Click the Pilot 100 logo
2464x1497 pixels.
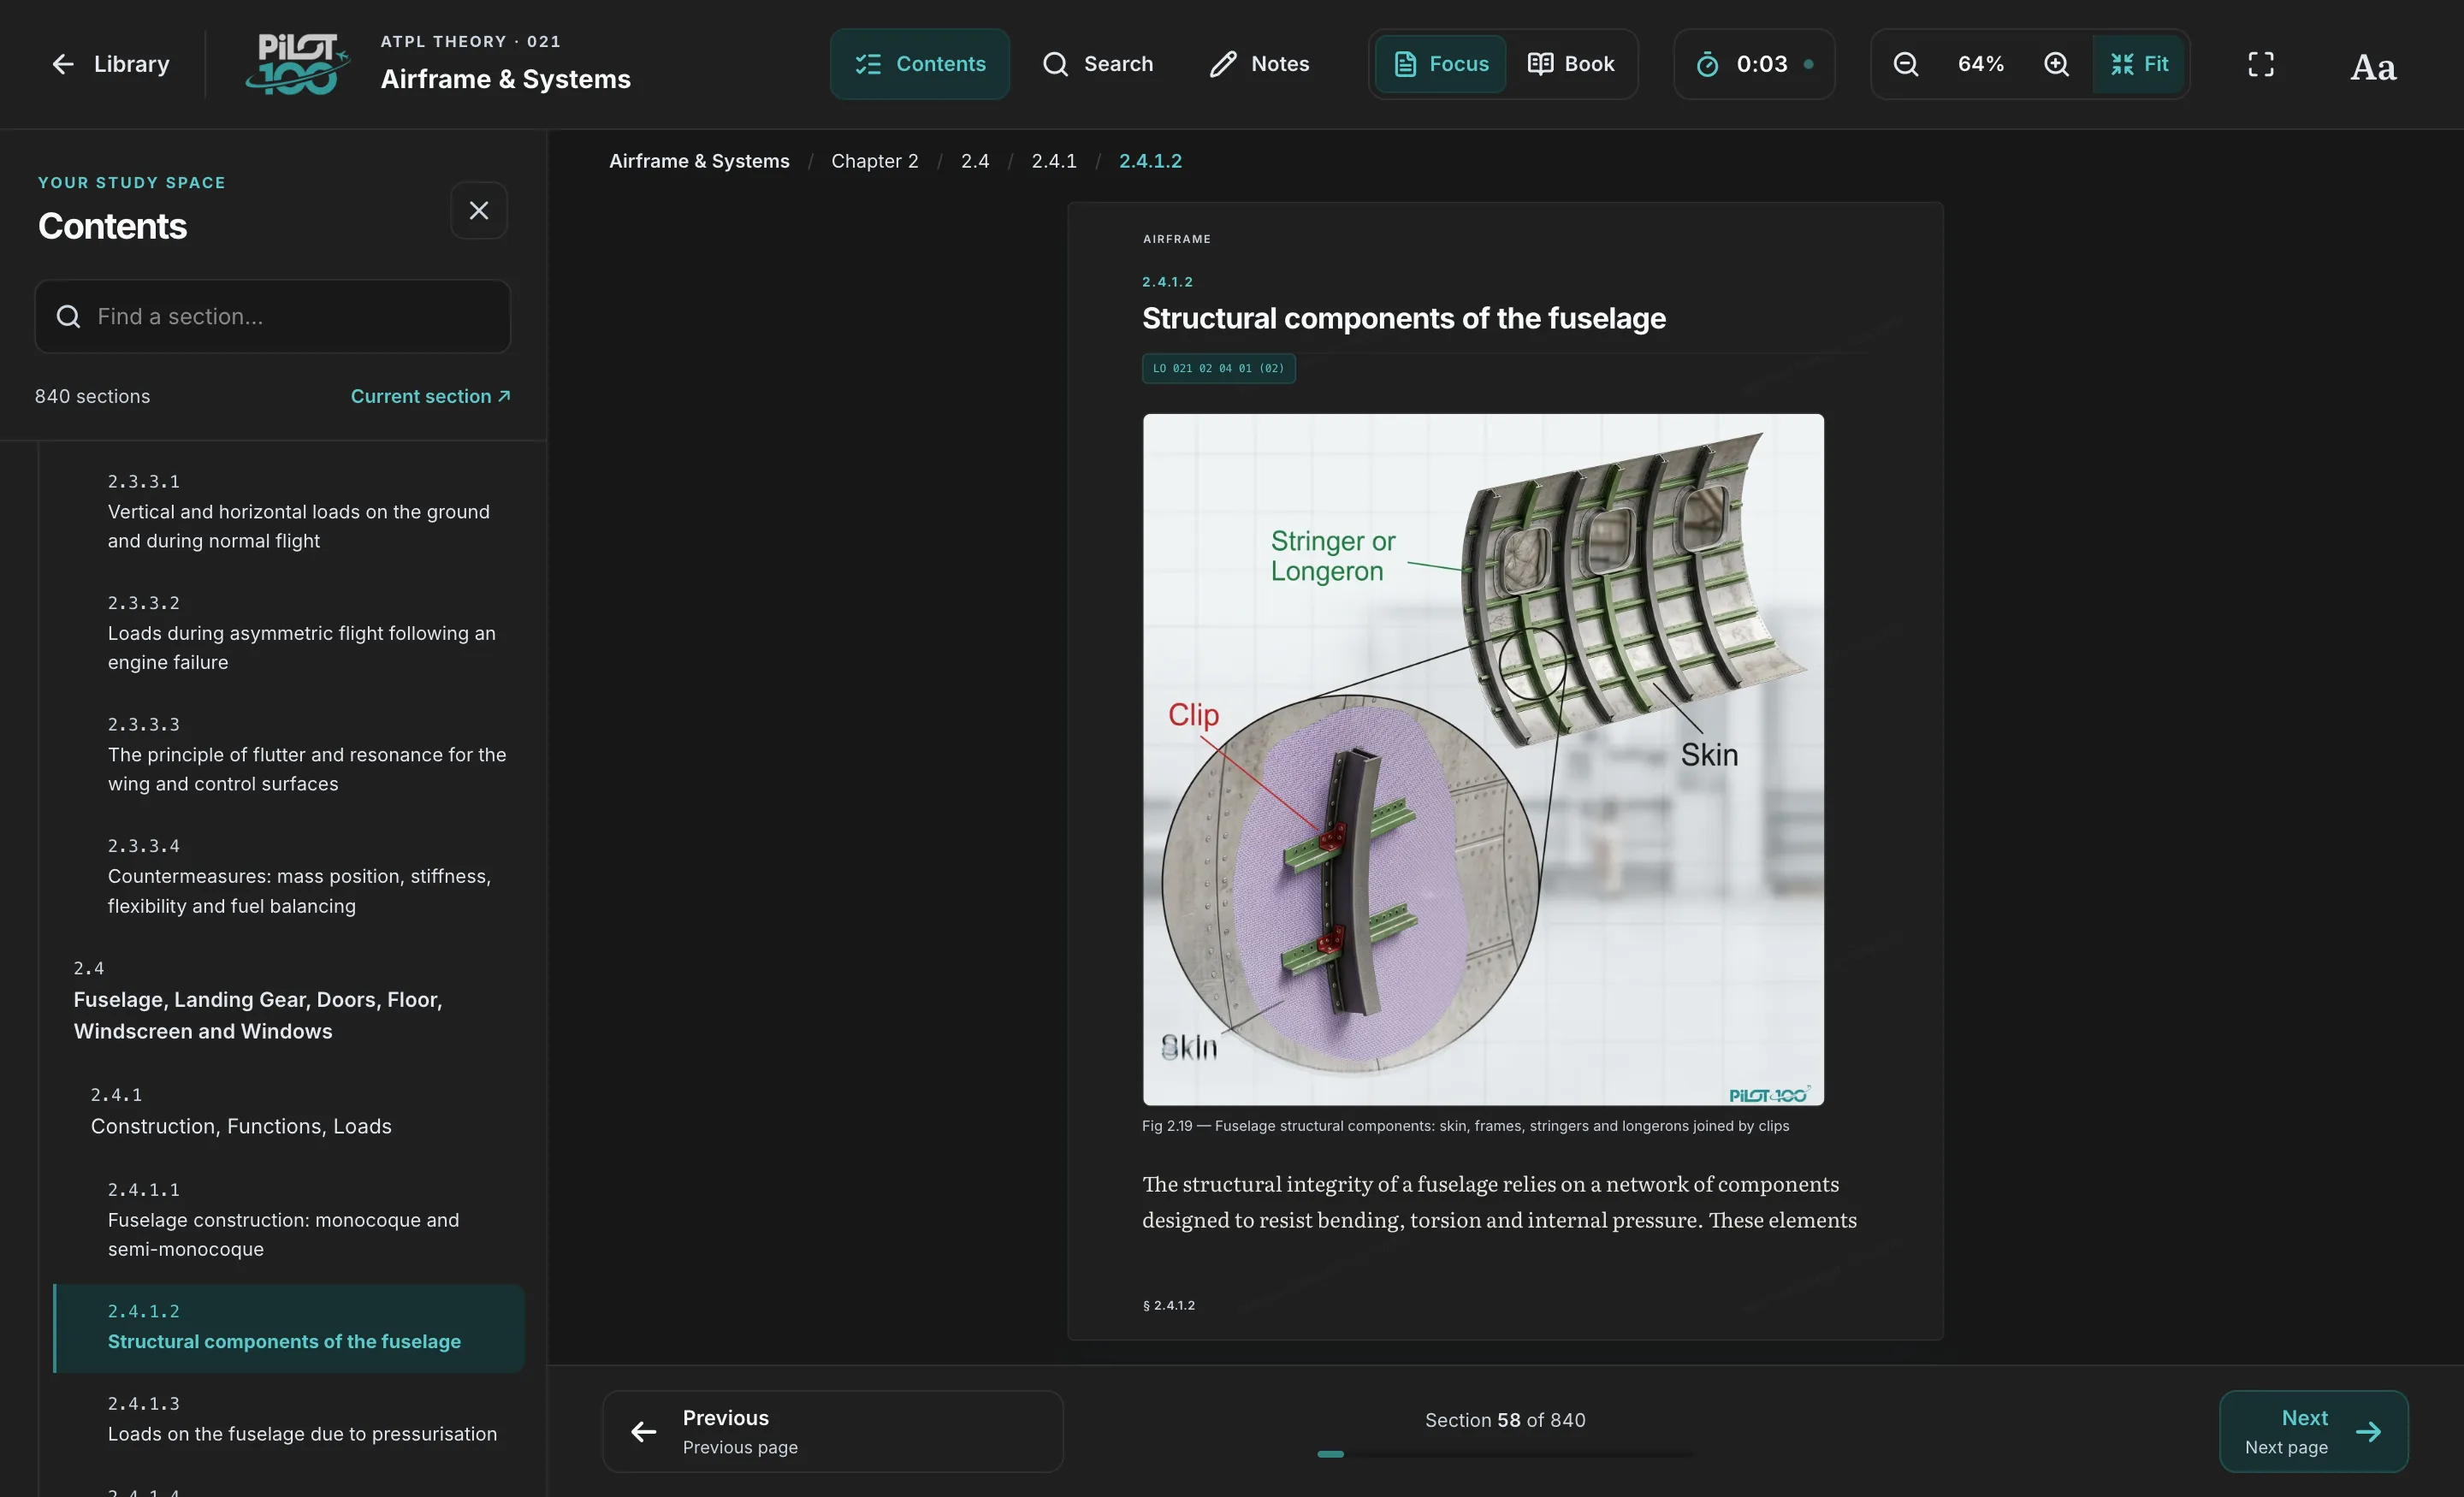[297, 64]
